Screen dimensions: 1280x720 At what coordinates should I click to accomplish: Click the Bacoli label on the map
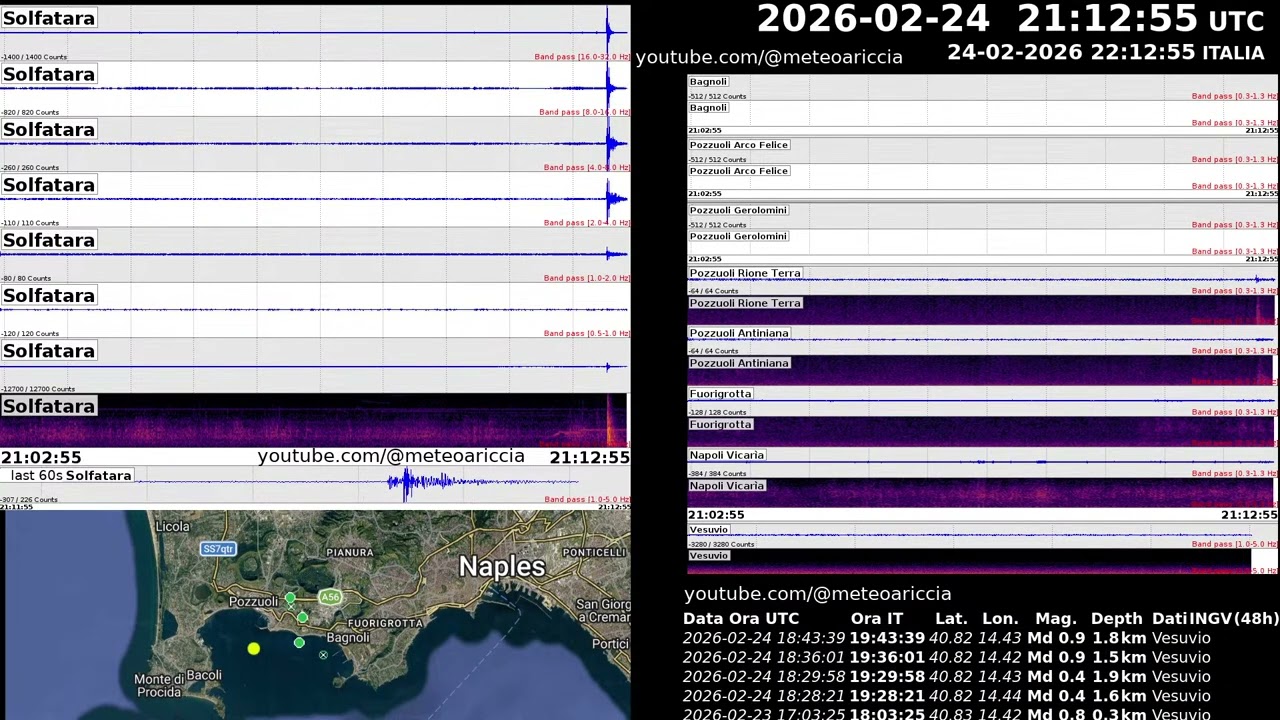coord(204,675)
